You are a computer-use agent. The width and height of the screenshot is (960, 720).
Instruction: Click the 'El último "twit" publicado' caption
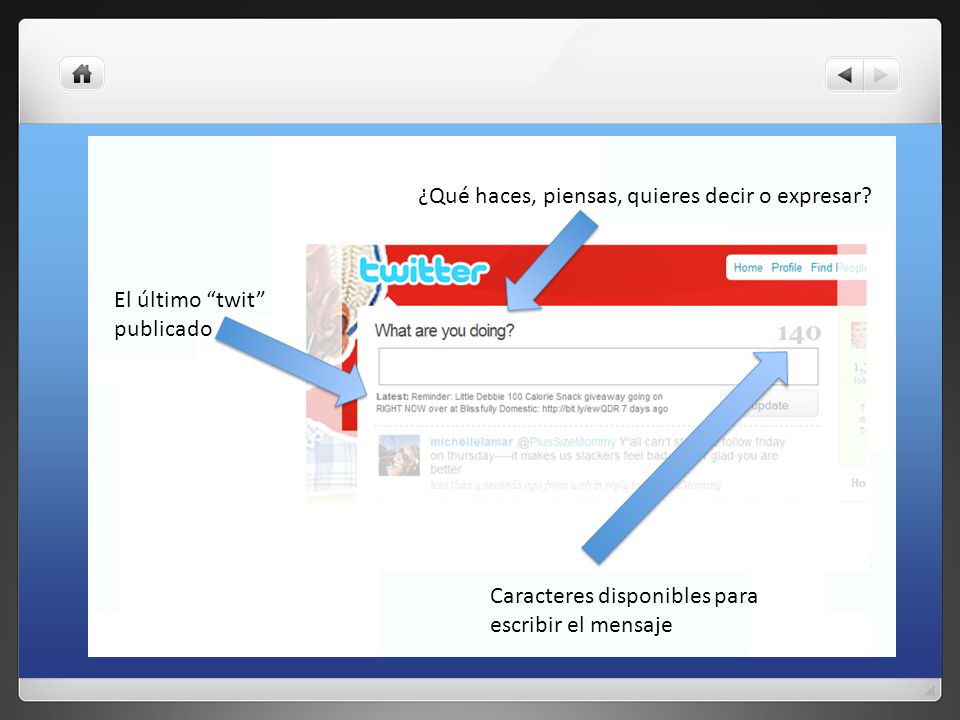click(189, 314)
